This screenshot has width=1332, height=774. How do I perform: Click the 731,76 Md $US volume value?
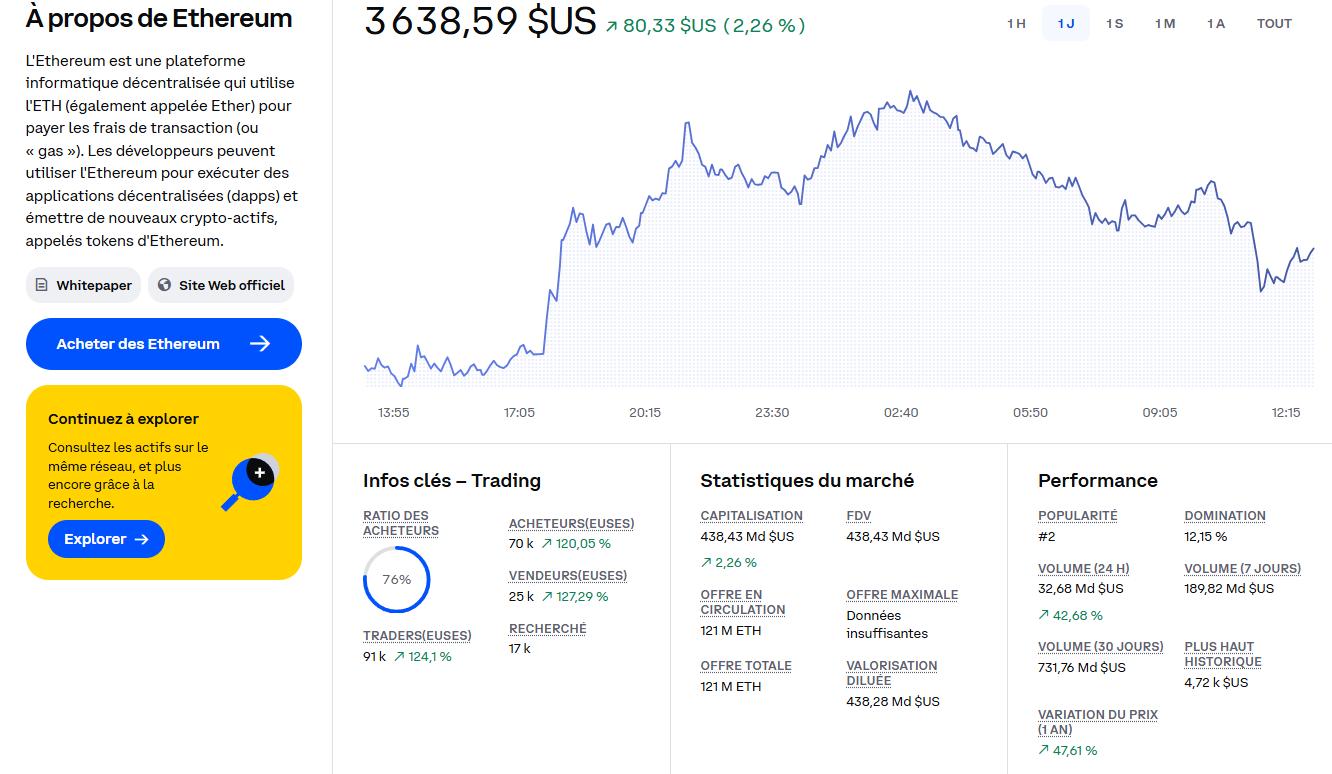(x=1082, y=667)
